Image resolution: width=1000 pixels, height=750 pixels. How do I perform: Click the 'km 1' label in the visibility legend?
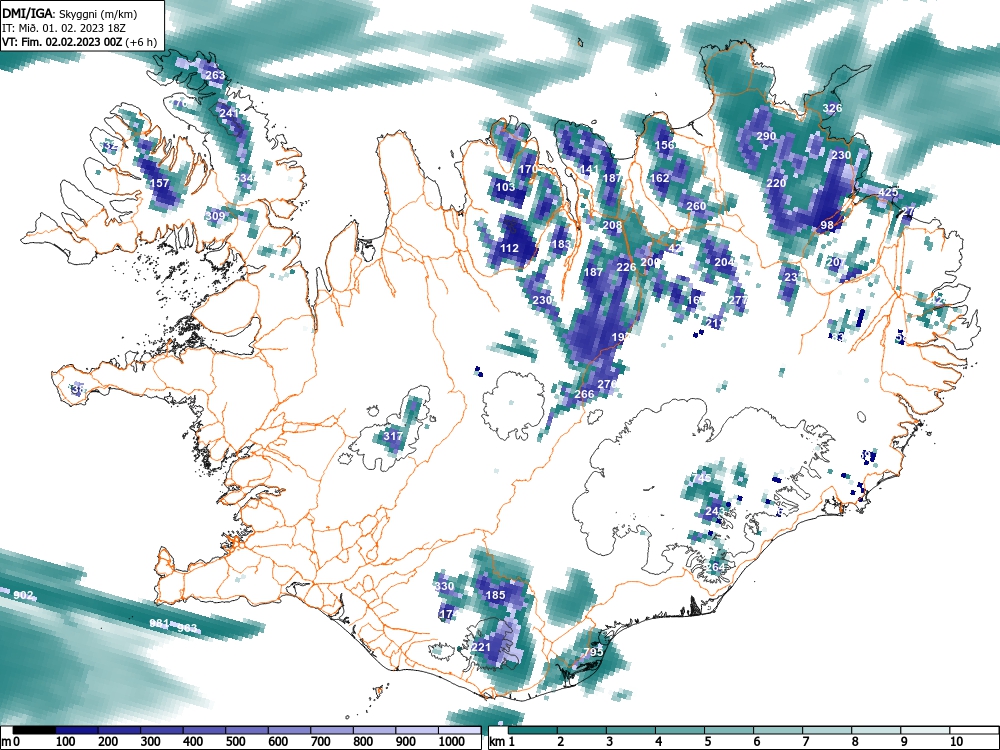(x=502, y=742)
